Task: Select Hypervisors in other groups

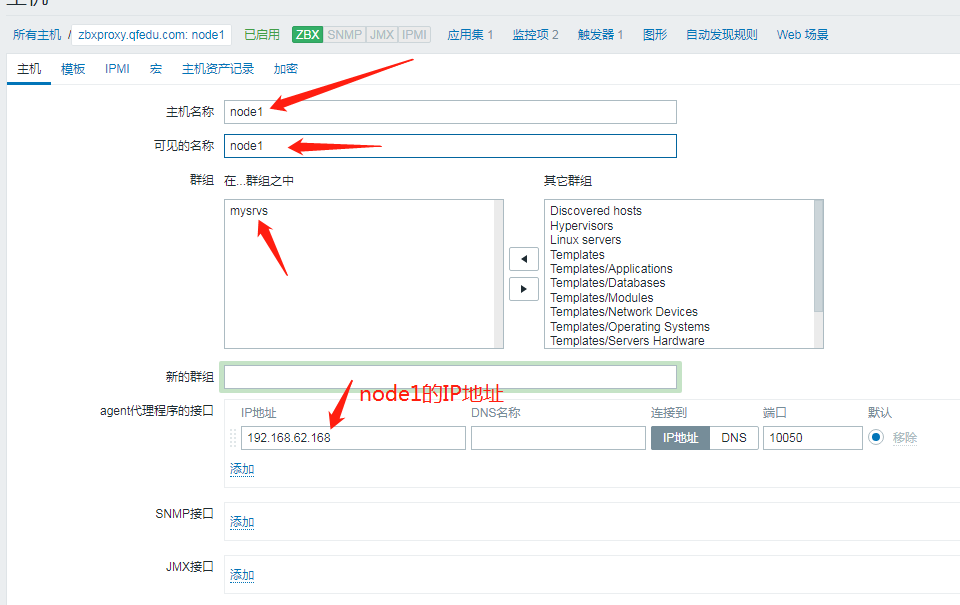Action: (x=581, y=225)
